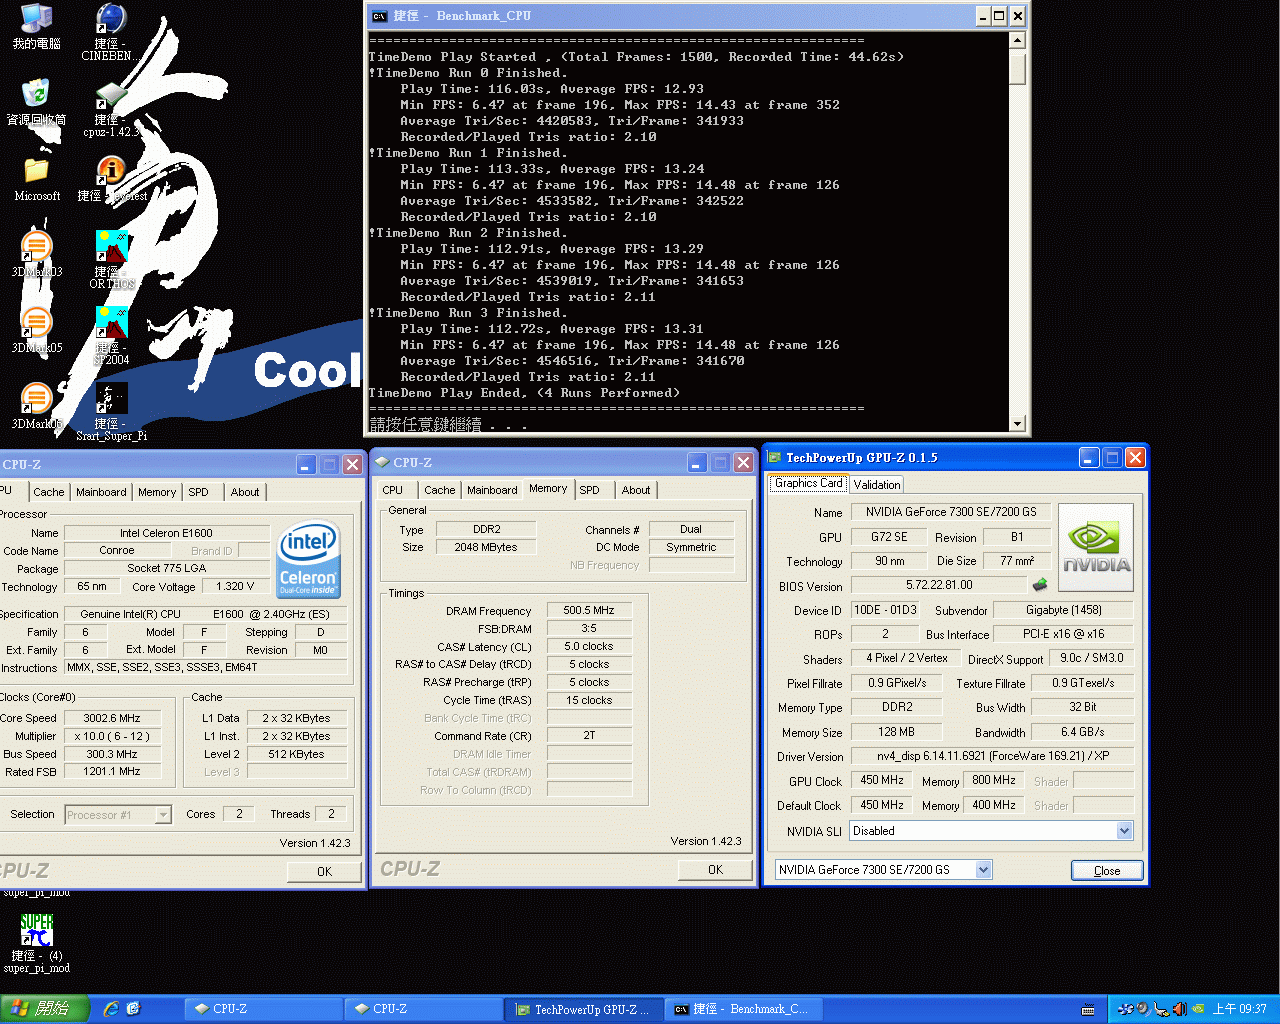Open the 3DMark06 desktop icon

pos(36,400)
